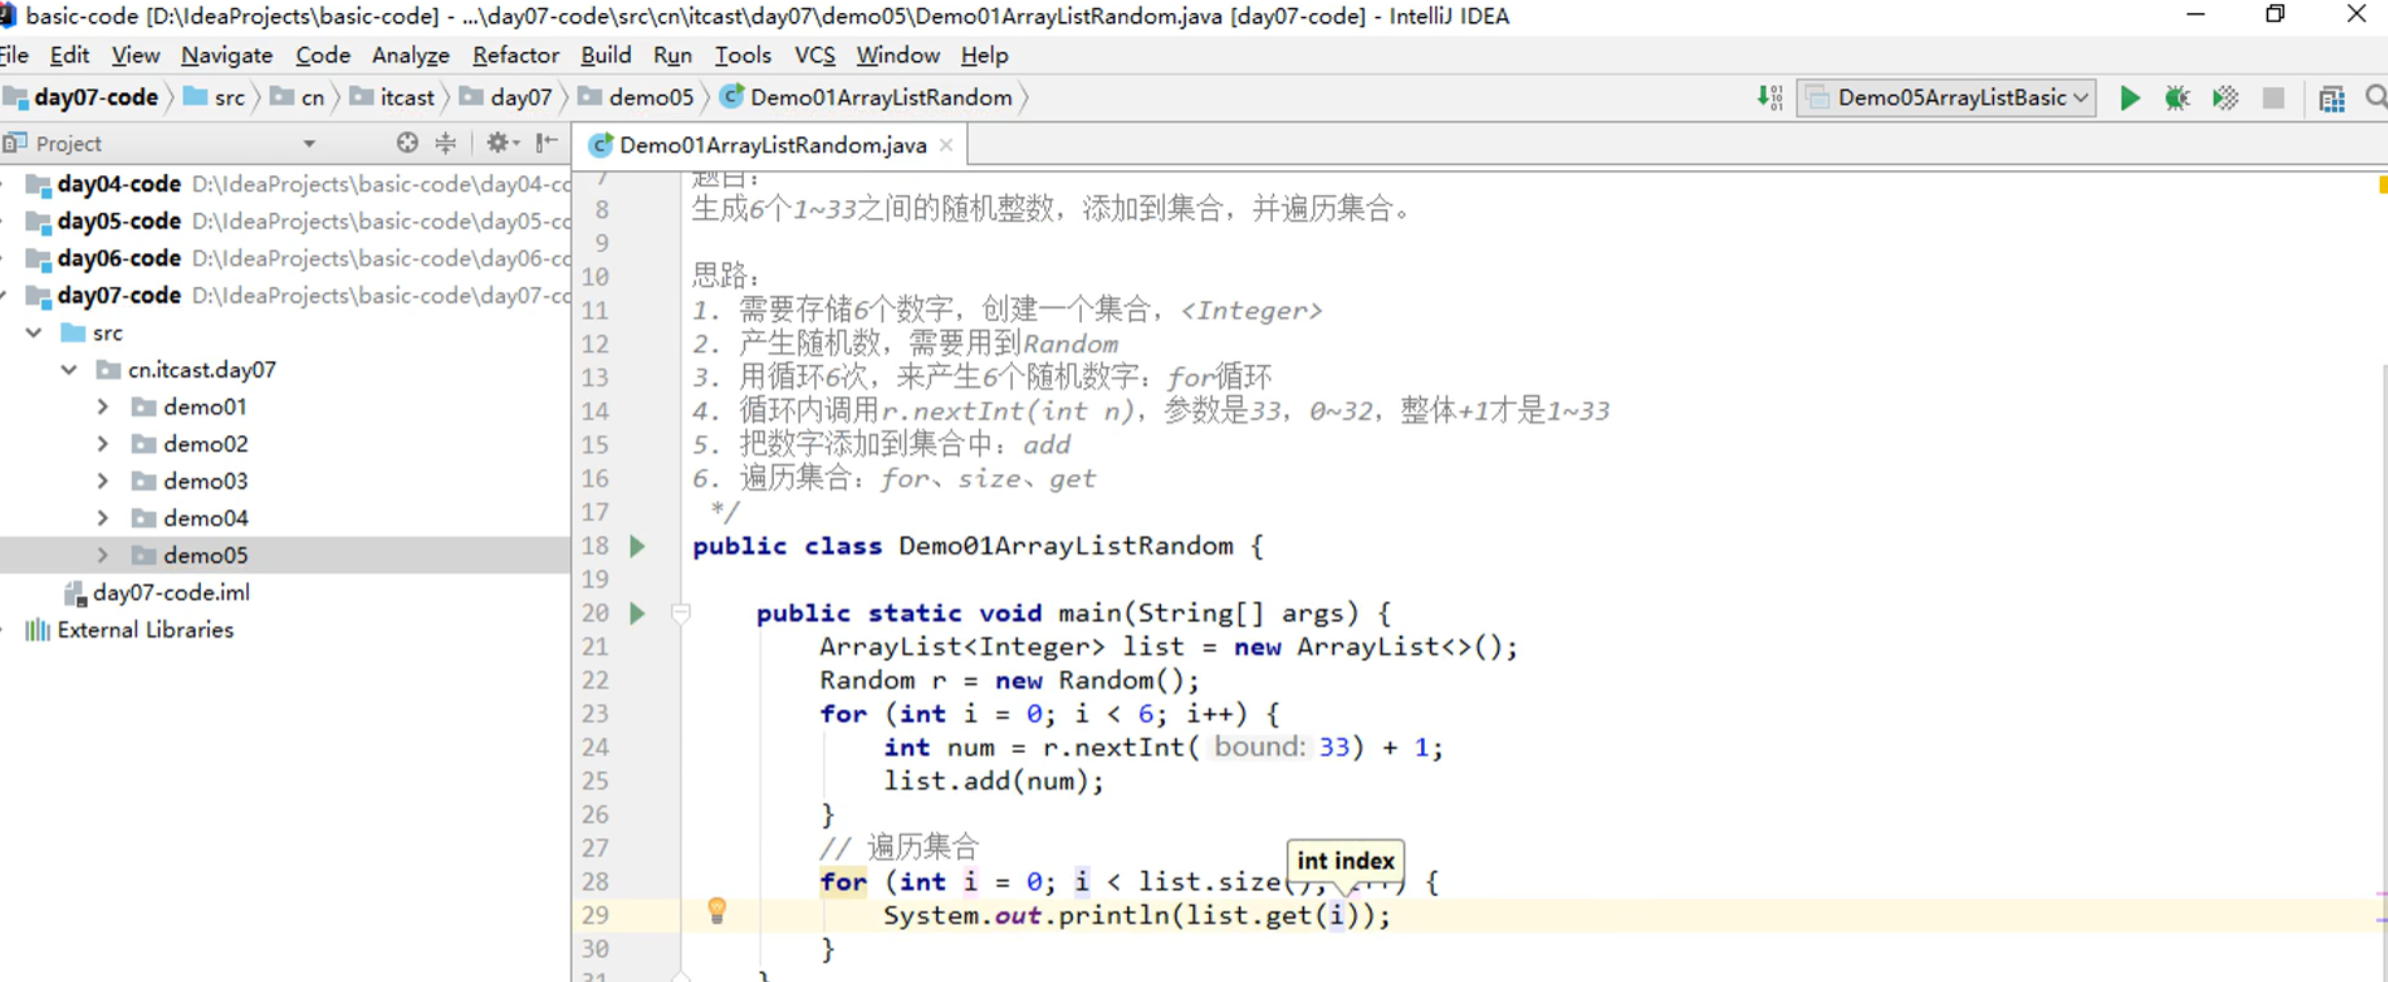Select day04-code module in project tree
The height and width of the screenshot is (982, 2388).
(x=285, y=184)
